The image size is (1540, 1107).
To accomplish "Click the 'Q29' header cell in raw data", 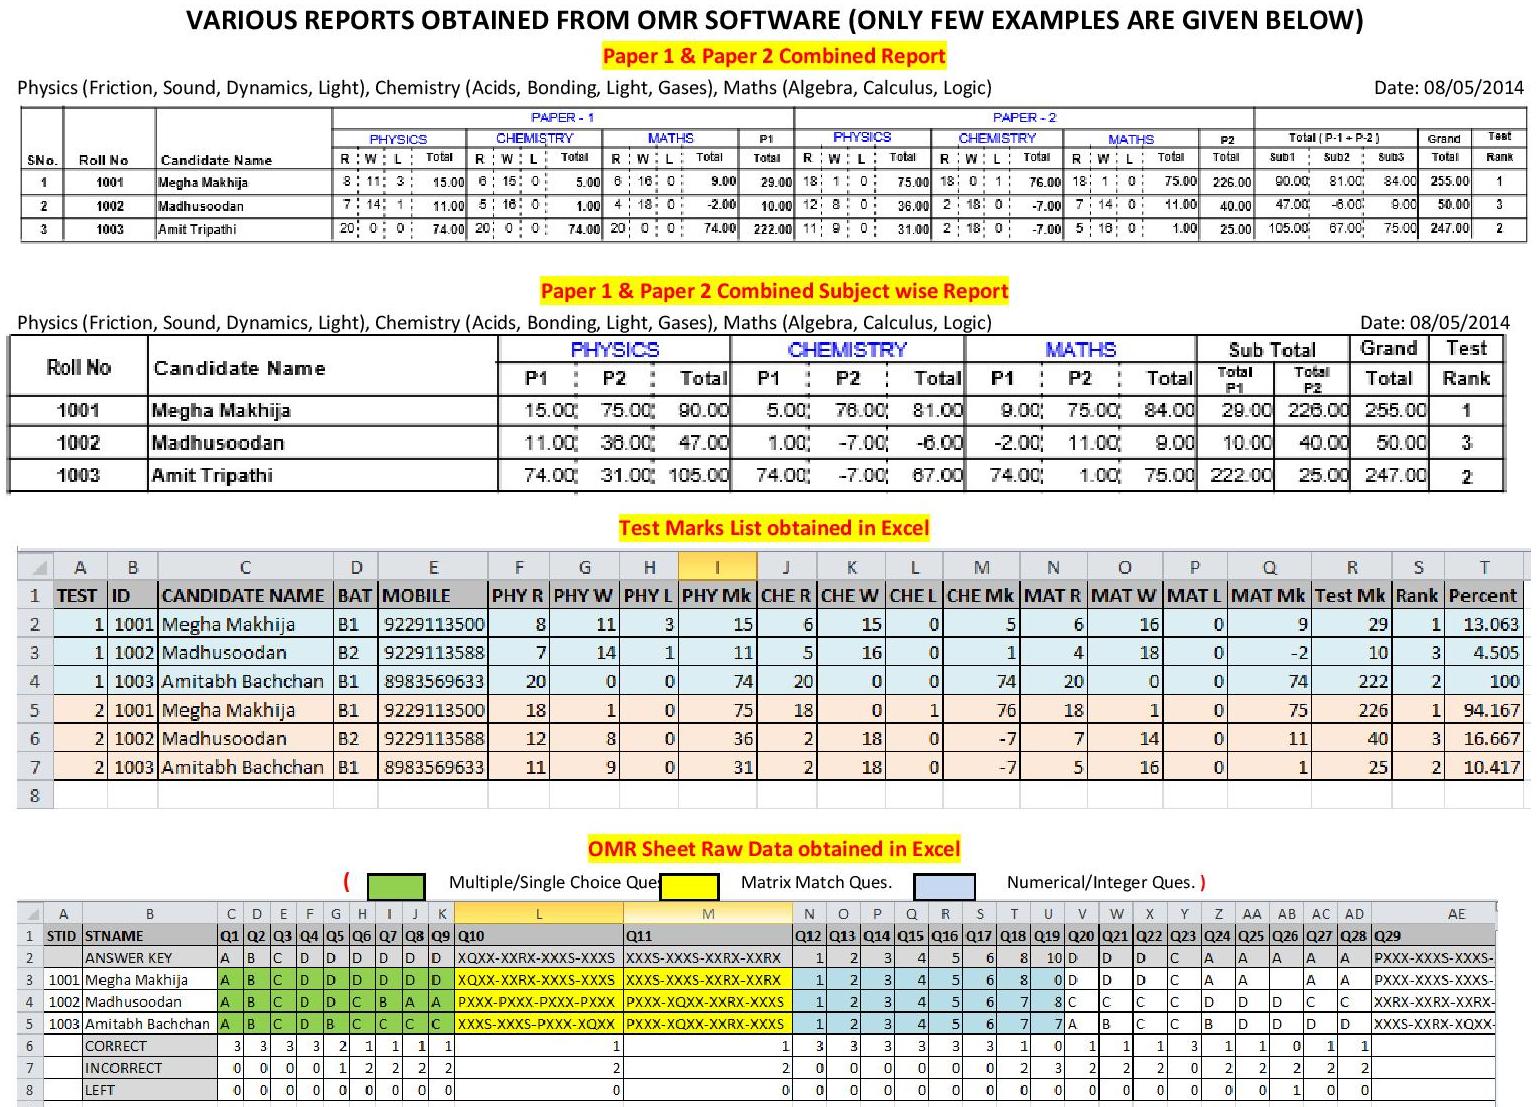I will [x=1434, y=936].
